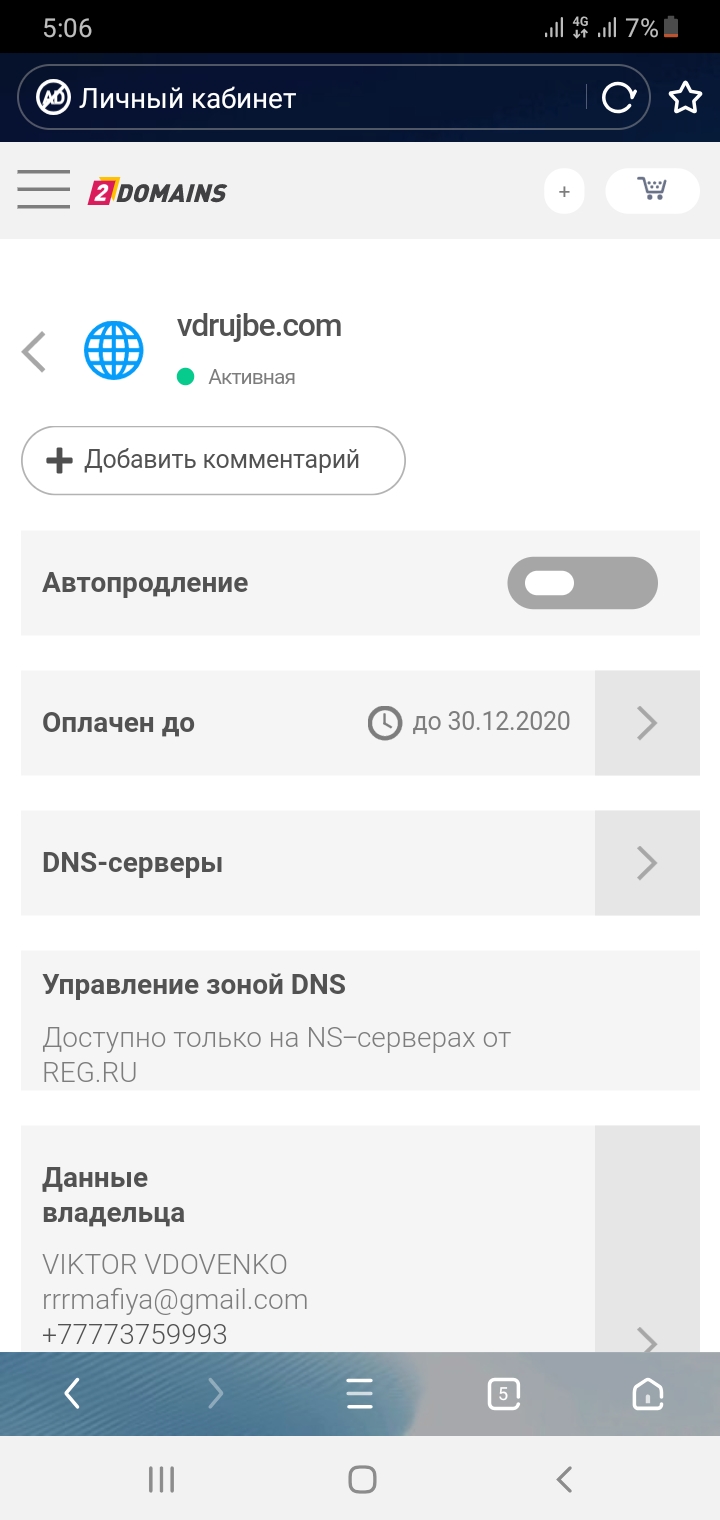Open the browser menu in bottom bar

coord(359,1393)
